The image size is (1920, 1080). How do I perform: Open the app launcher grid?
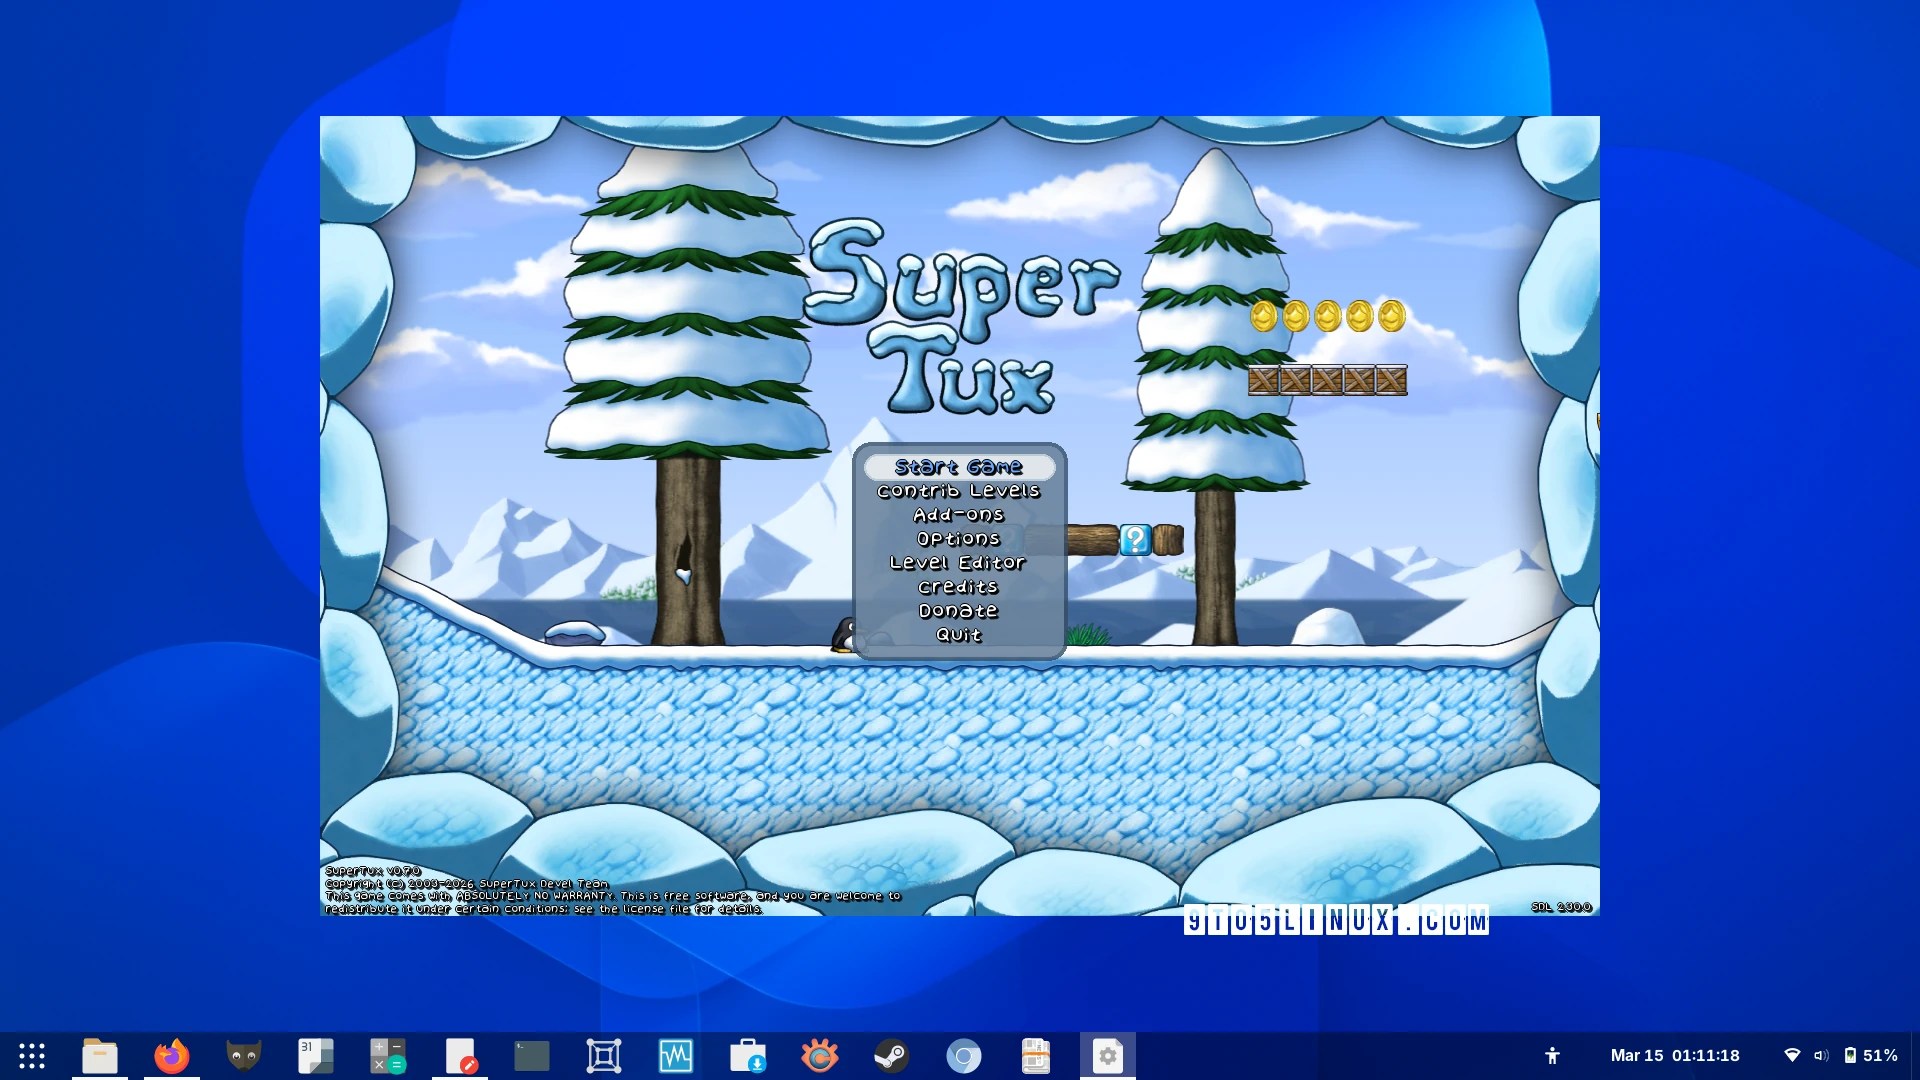pos(33,1055)
